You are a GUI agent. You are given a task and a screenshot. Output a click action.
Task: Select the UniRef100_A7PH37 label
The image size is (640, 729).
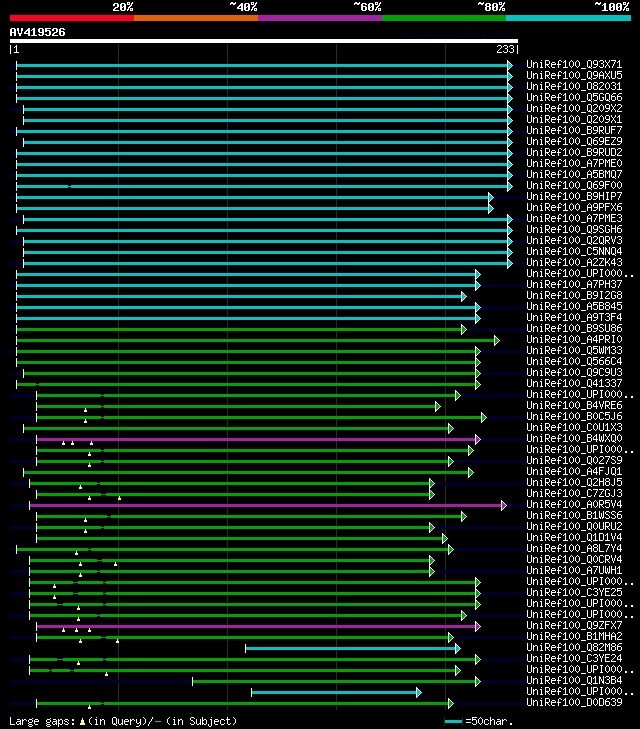(x=574, y=285)
